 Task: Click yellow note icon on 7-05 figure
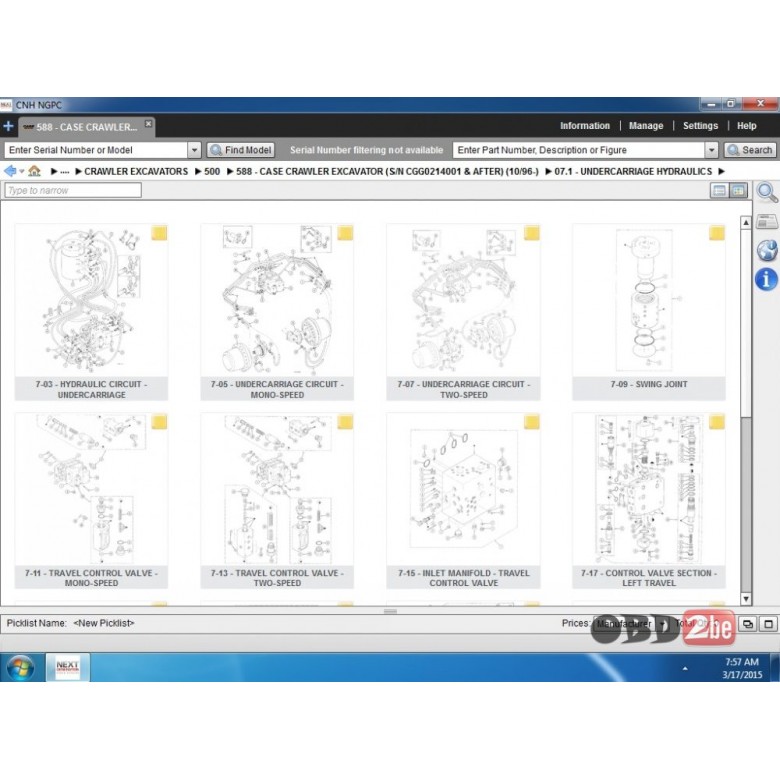pos(345,233)
